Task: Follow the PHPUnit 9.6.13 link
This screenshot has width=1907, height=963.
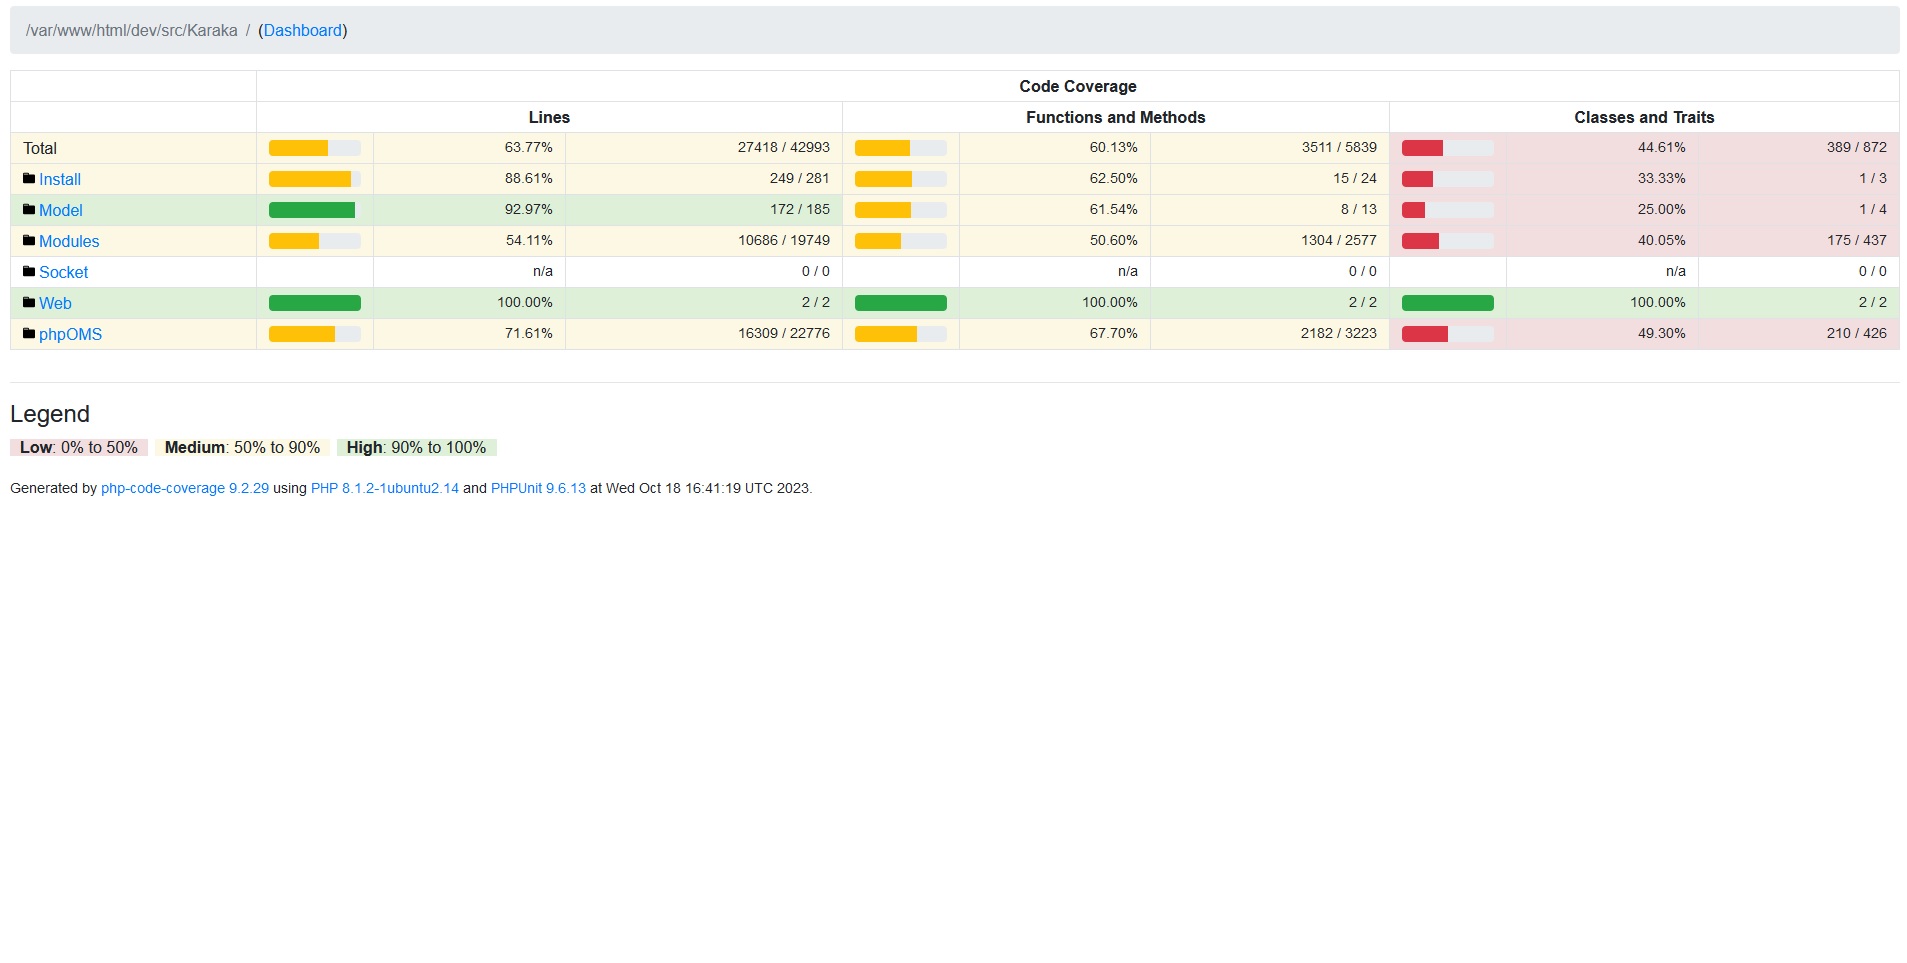Action: (x=538, y=489)
